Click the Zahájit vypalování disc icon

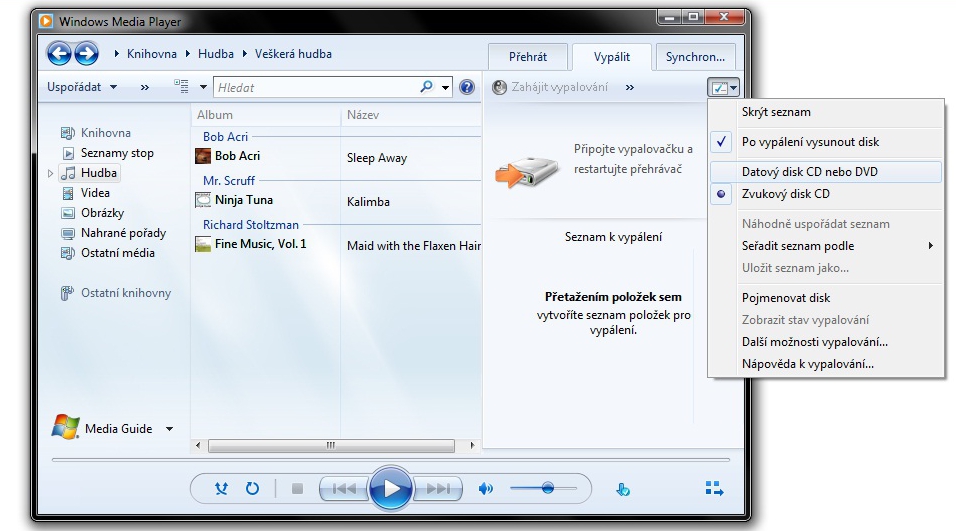(499, 87)
